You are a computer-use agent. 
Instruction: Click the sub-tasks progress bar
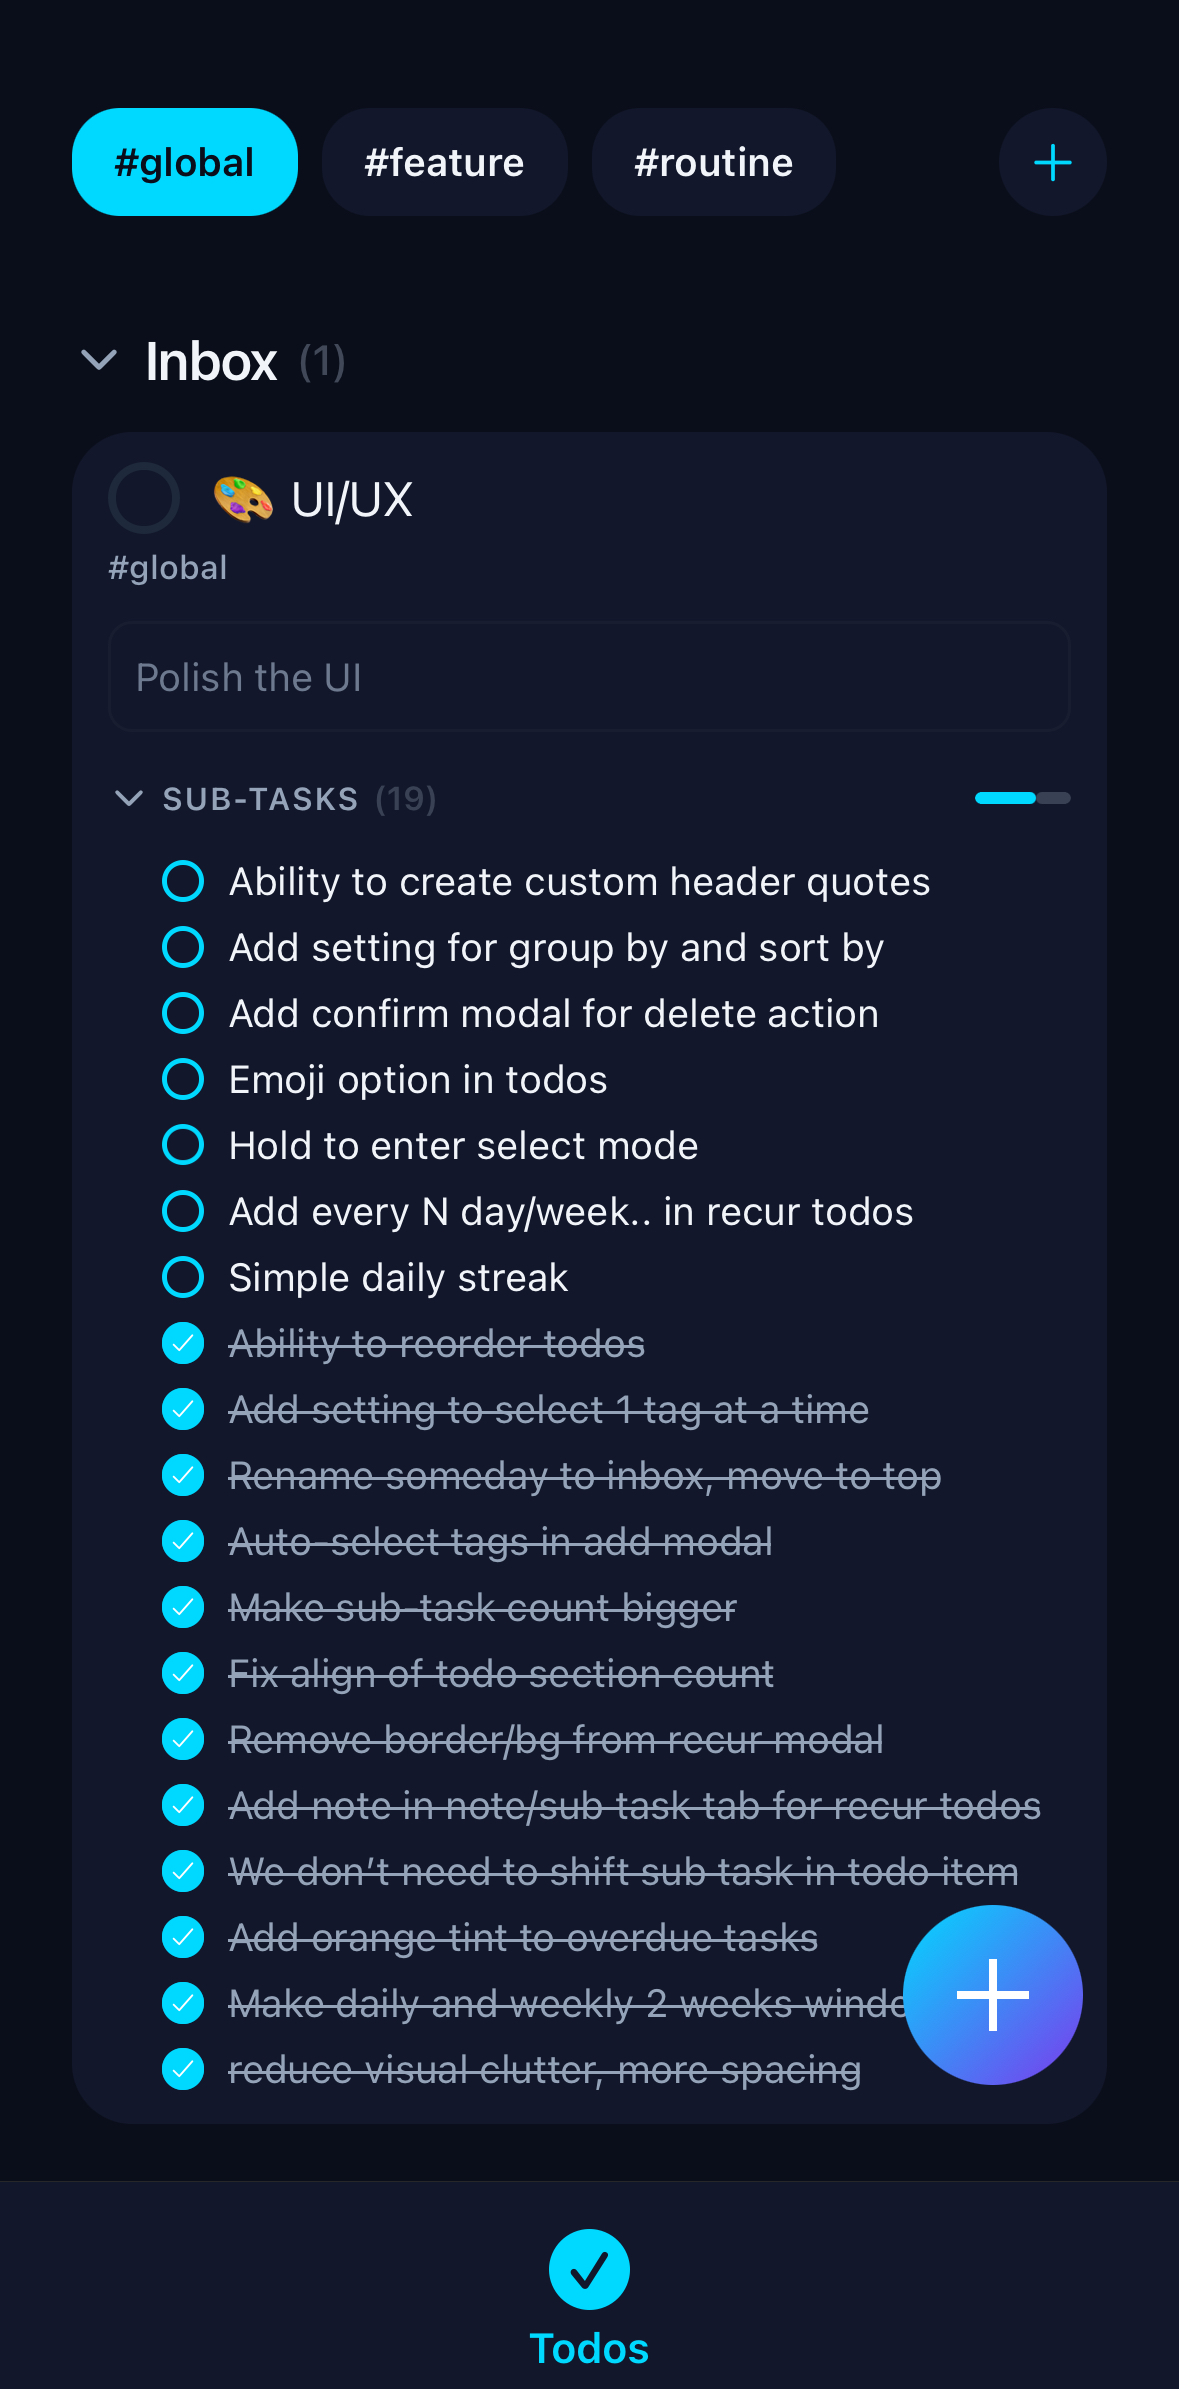click(1022, 798)
